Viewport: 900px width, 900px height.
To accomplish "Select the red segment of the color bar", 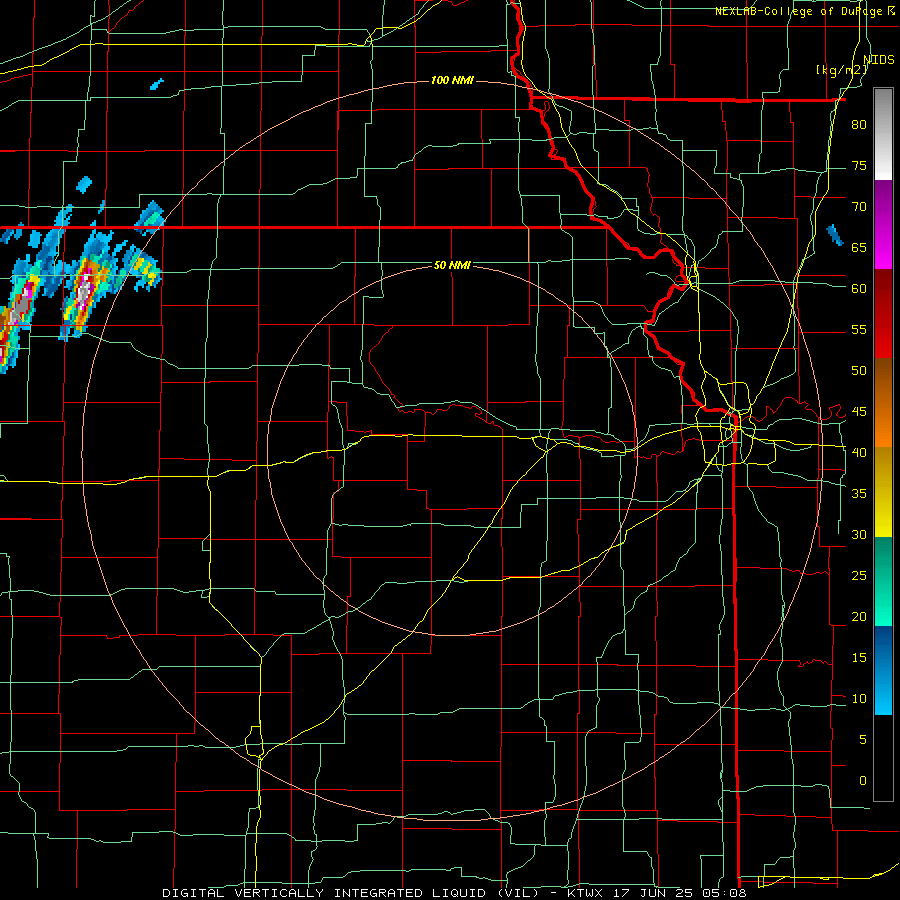I will click(883, 314).
